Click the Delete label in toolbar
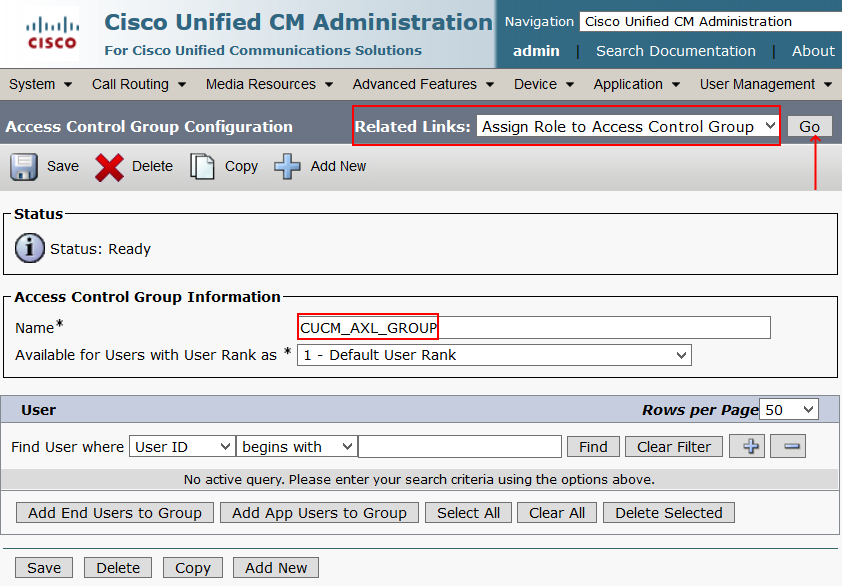 coord(153,167)
